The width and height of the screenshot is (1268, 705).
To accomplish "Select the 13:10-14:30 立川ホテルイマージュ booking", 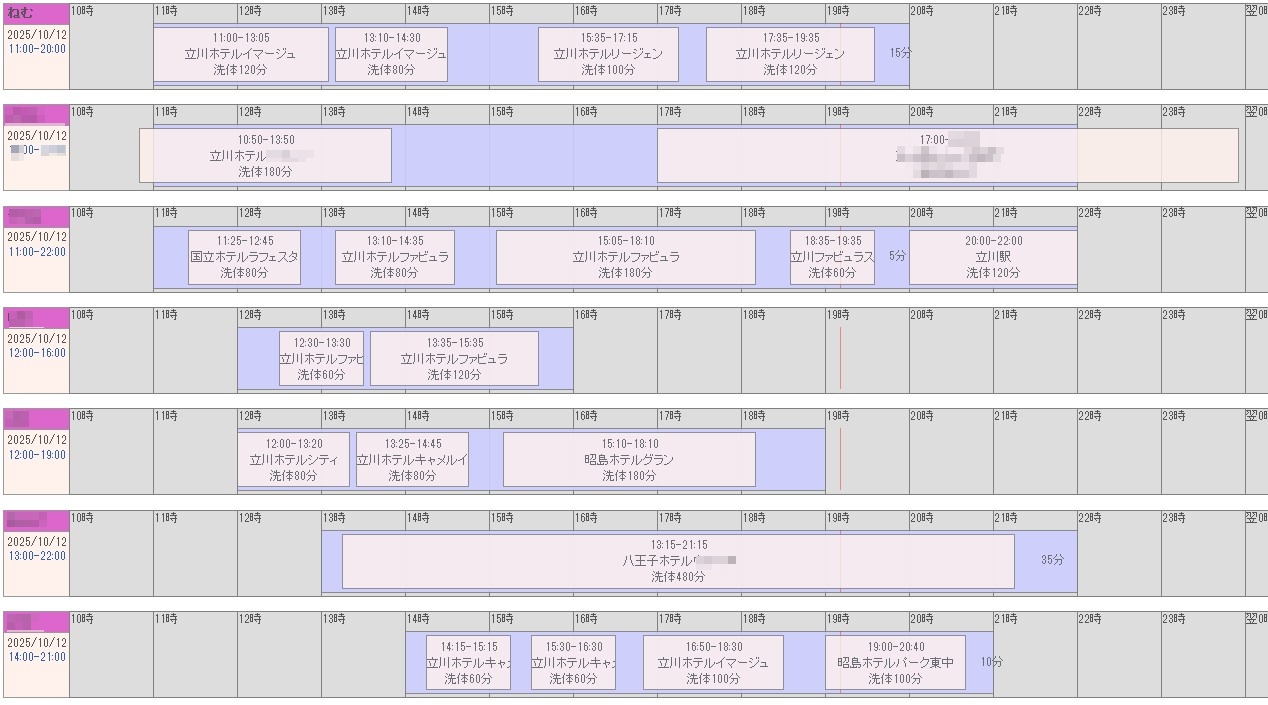I will [391, 54].
